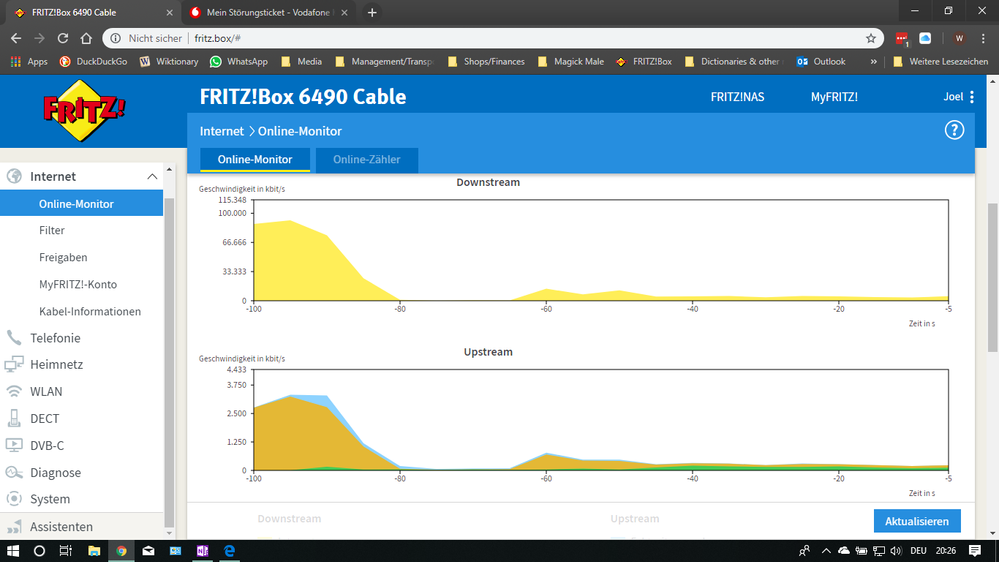This screenshot has height=562, width=999.
Task: Click the page vertical scrollbar thumb
Action: pos(993,277)
